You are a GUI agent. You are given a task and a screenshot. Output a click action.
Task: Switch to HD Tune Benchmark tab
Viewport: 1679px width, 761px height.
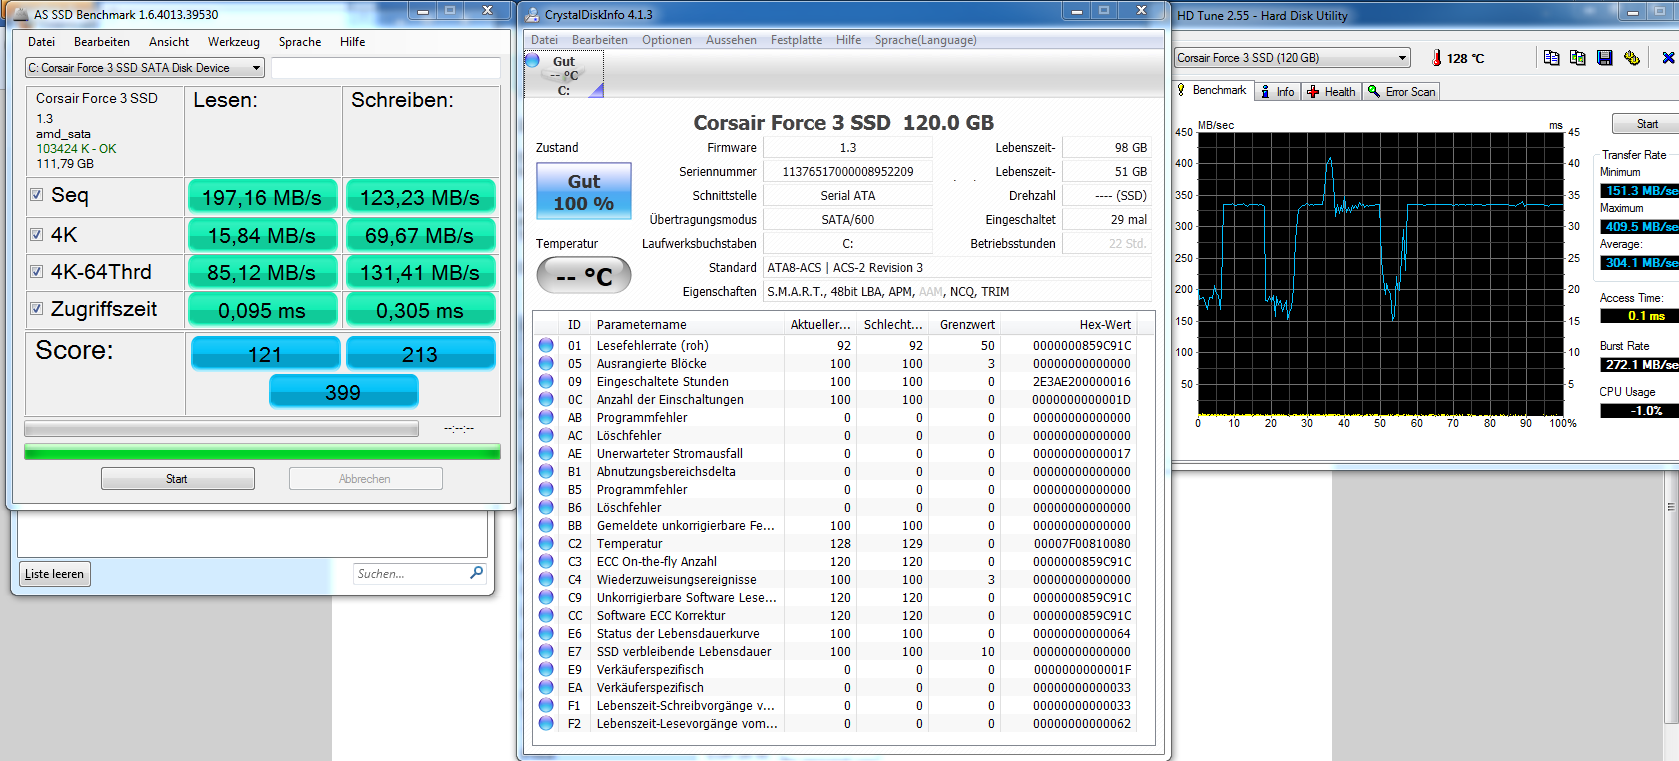point(1212,90)
